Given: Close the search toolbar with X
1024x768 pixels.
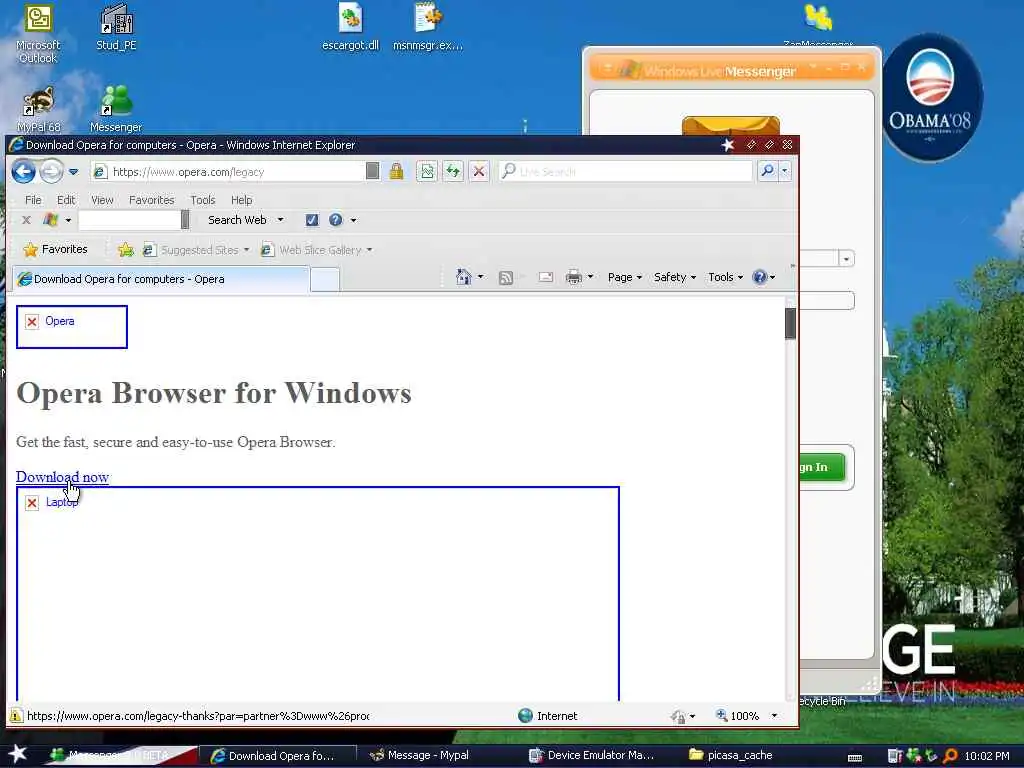Looking at the screenshot, I should (26, 220).
